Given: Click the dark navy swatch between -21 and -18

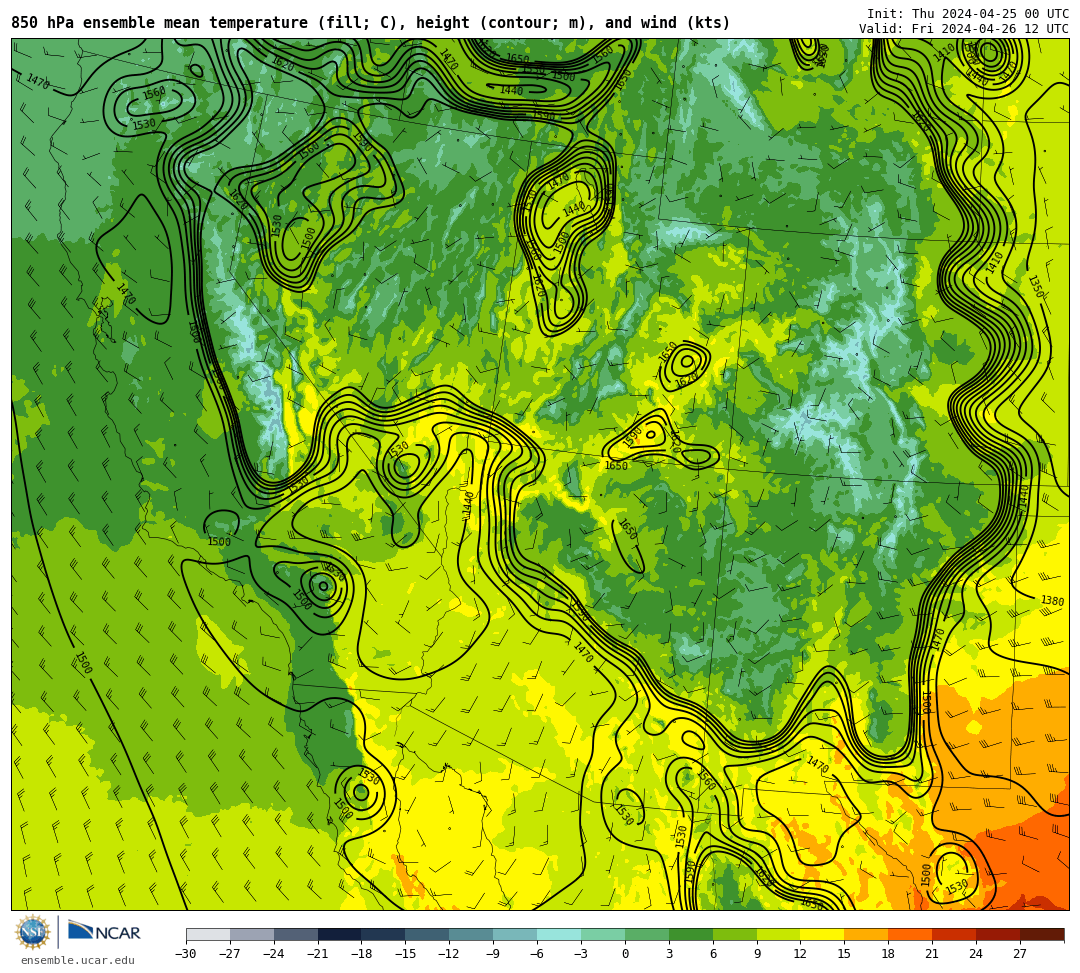Looking at the screenshot, I should tap(340, 934).
